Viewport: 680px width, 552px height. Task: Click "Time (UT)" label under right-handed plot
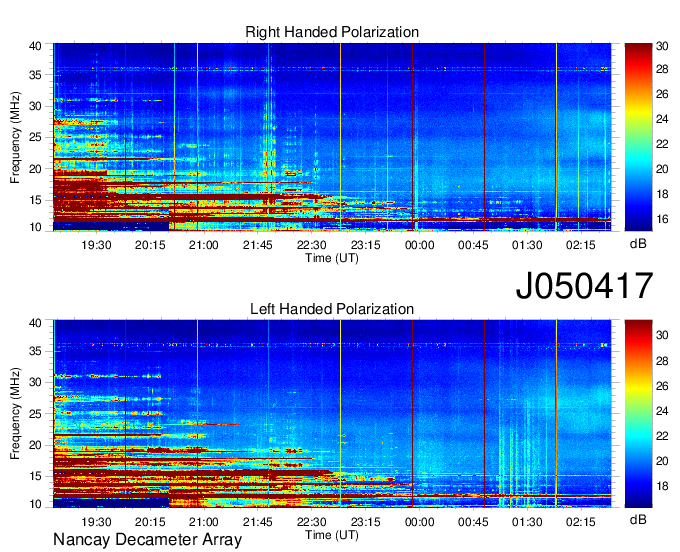pyautogui.click(x=332, y=258)
